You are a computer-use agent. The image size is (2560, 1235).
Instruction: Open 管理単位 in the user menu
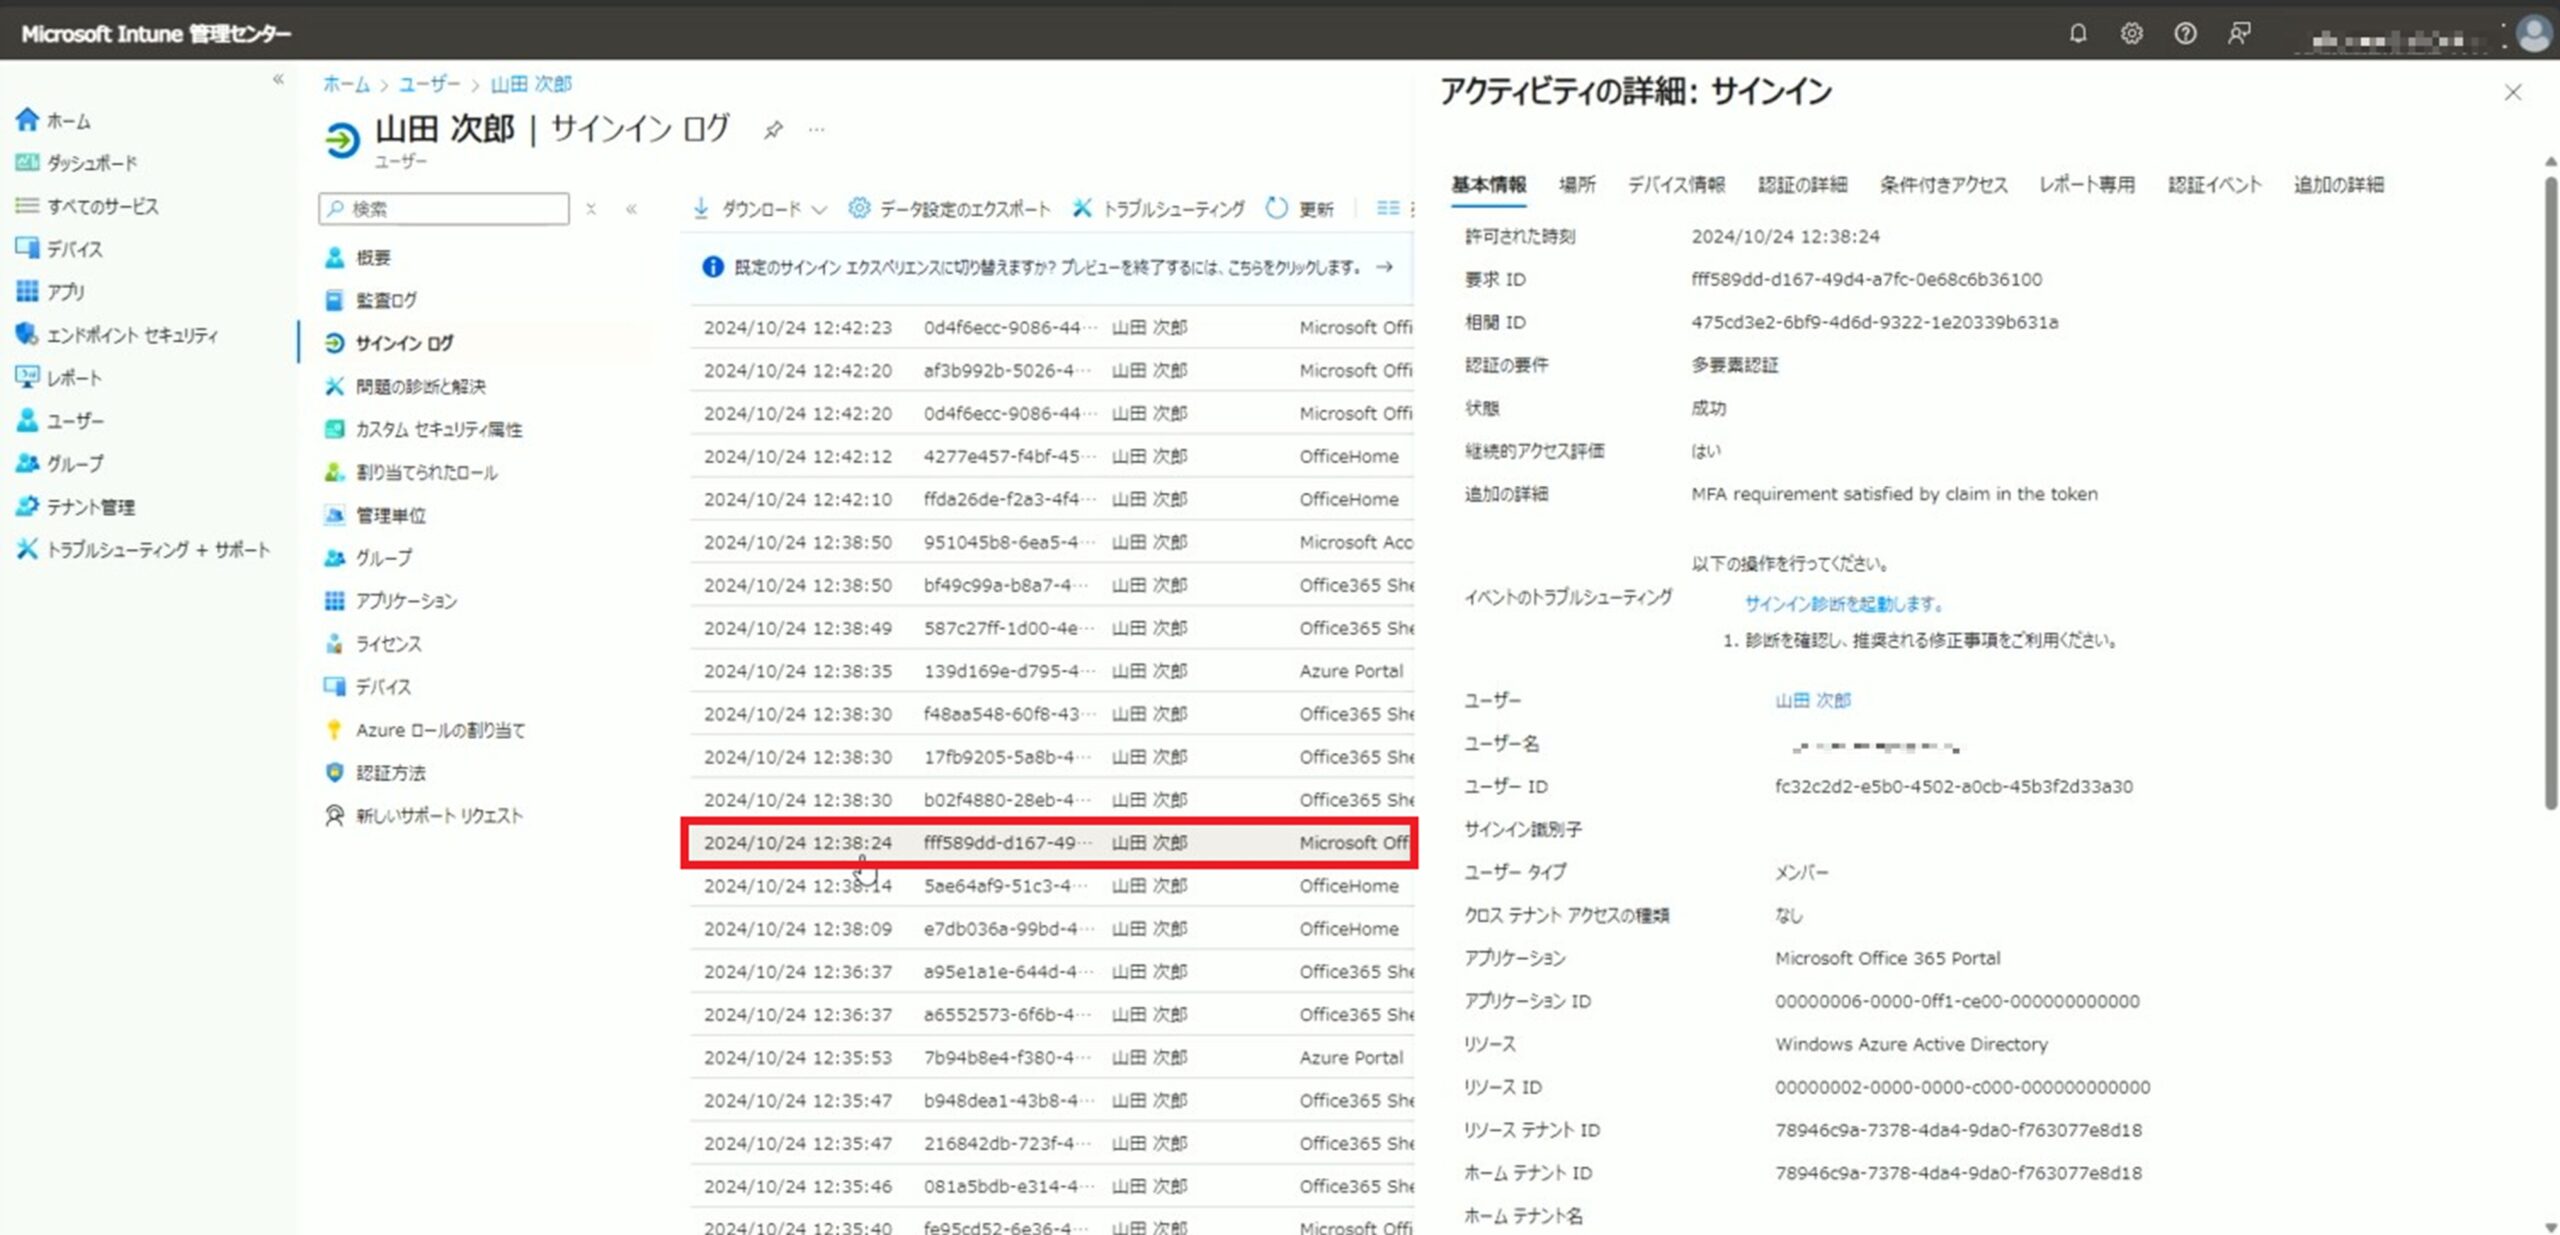coord(375,515)
